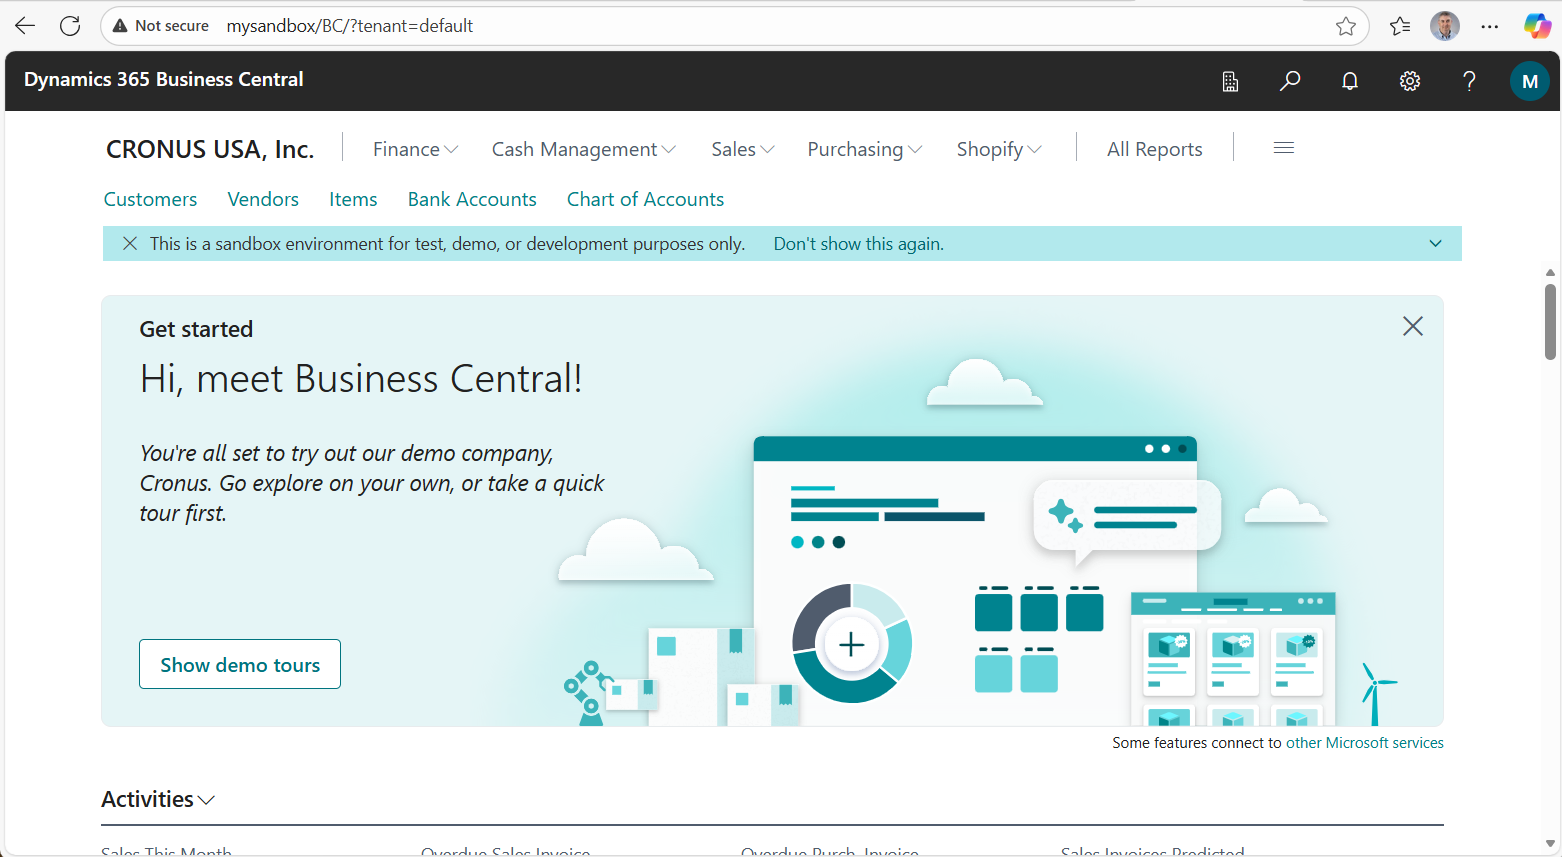Close the Get started banner
Viewport: 1562px width, 857px height.
1413,326
